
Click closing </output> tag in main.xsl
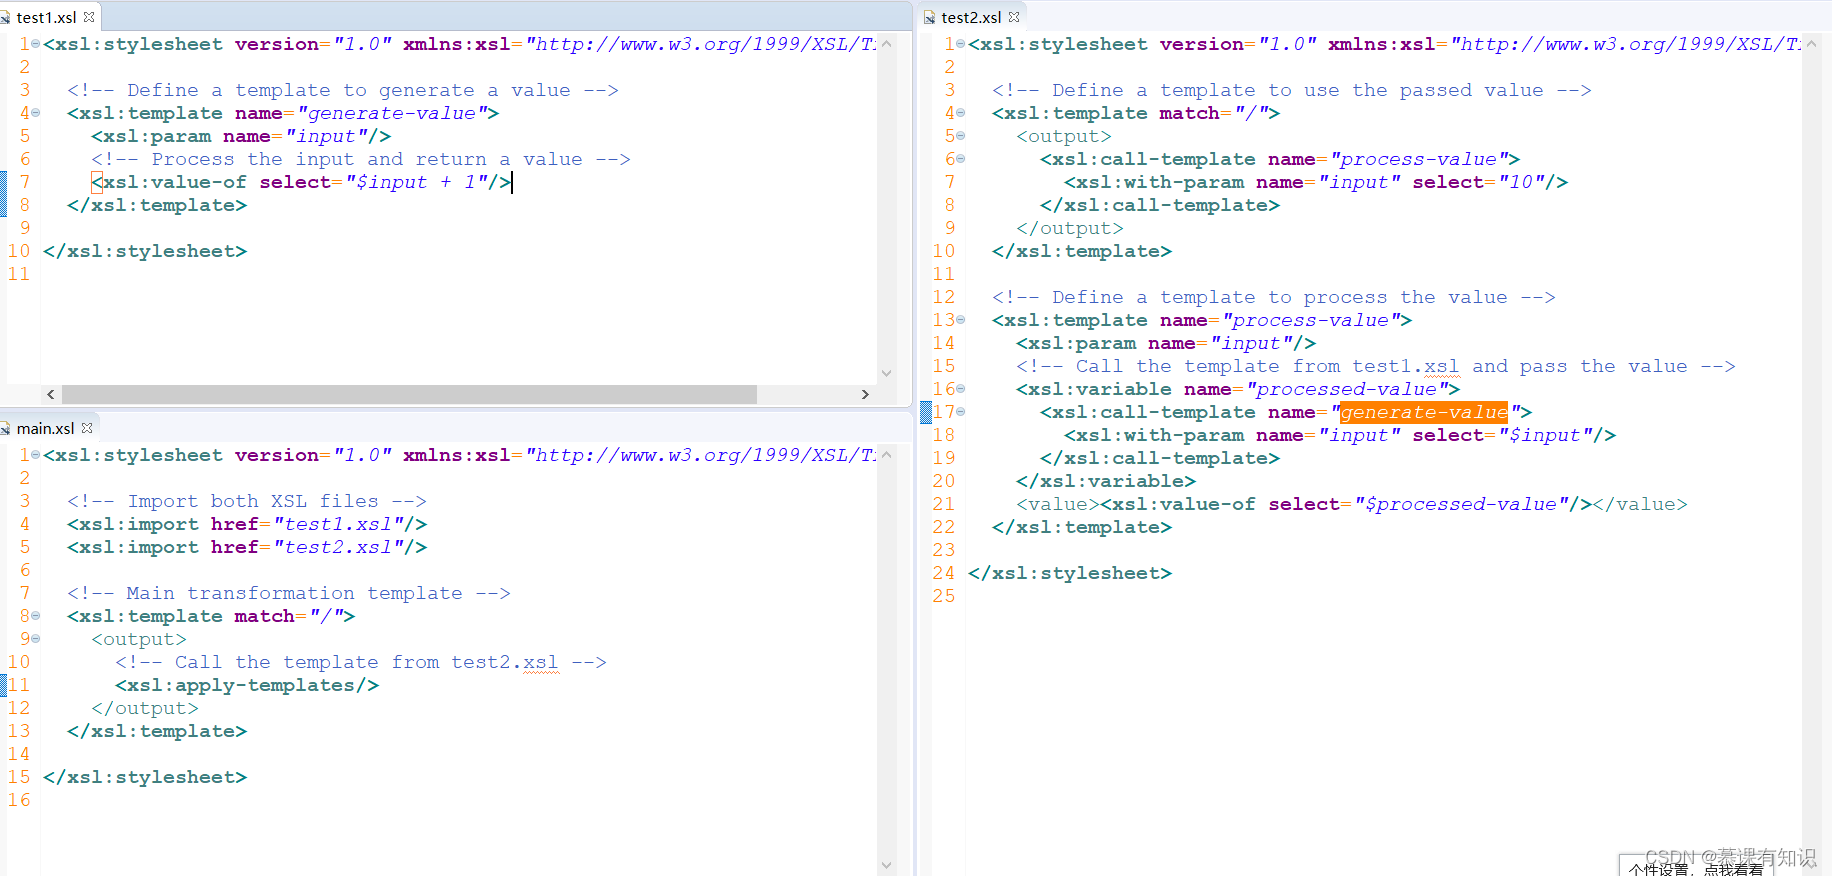(145, 708)
